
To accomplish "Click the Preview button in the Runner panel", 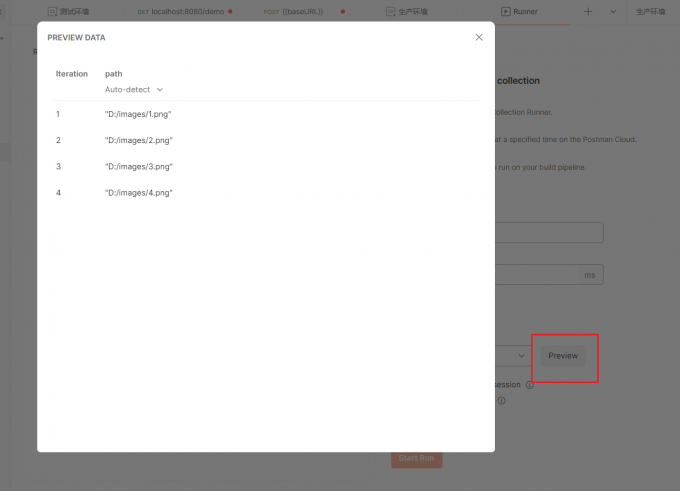I will point(563,356).
